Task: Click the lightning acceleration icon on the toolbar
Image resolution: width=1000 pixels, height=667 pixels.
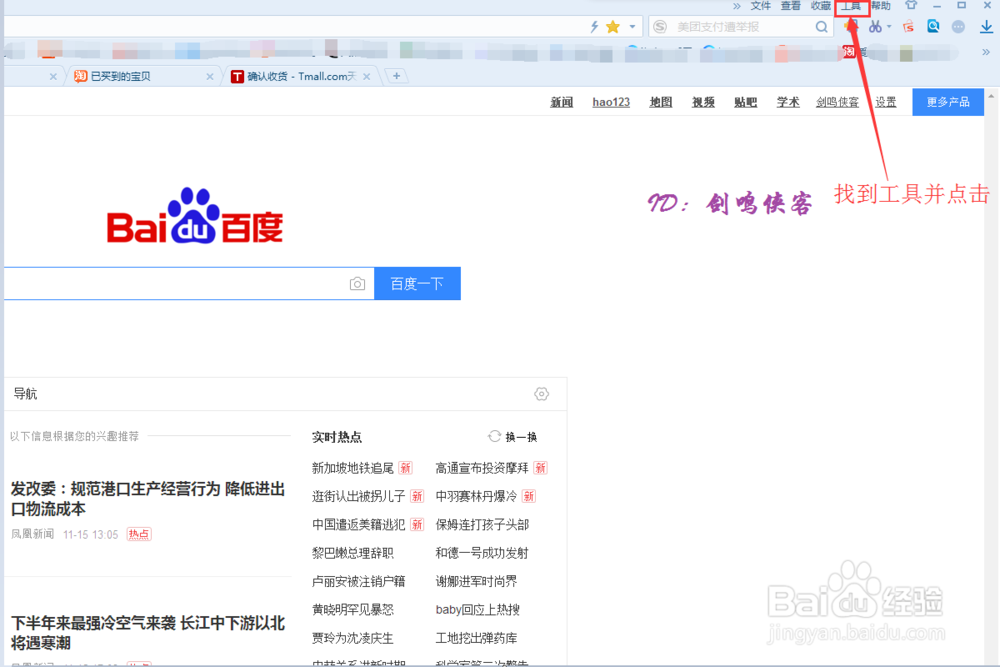Action: (x=594, y=27)
